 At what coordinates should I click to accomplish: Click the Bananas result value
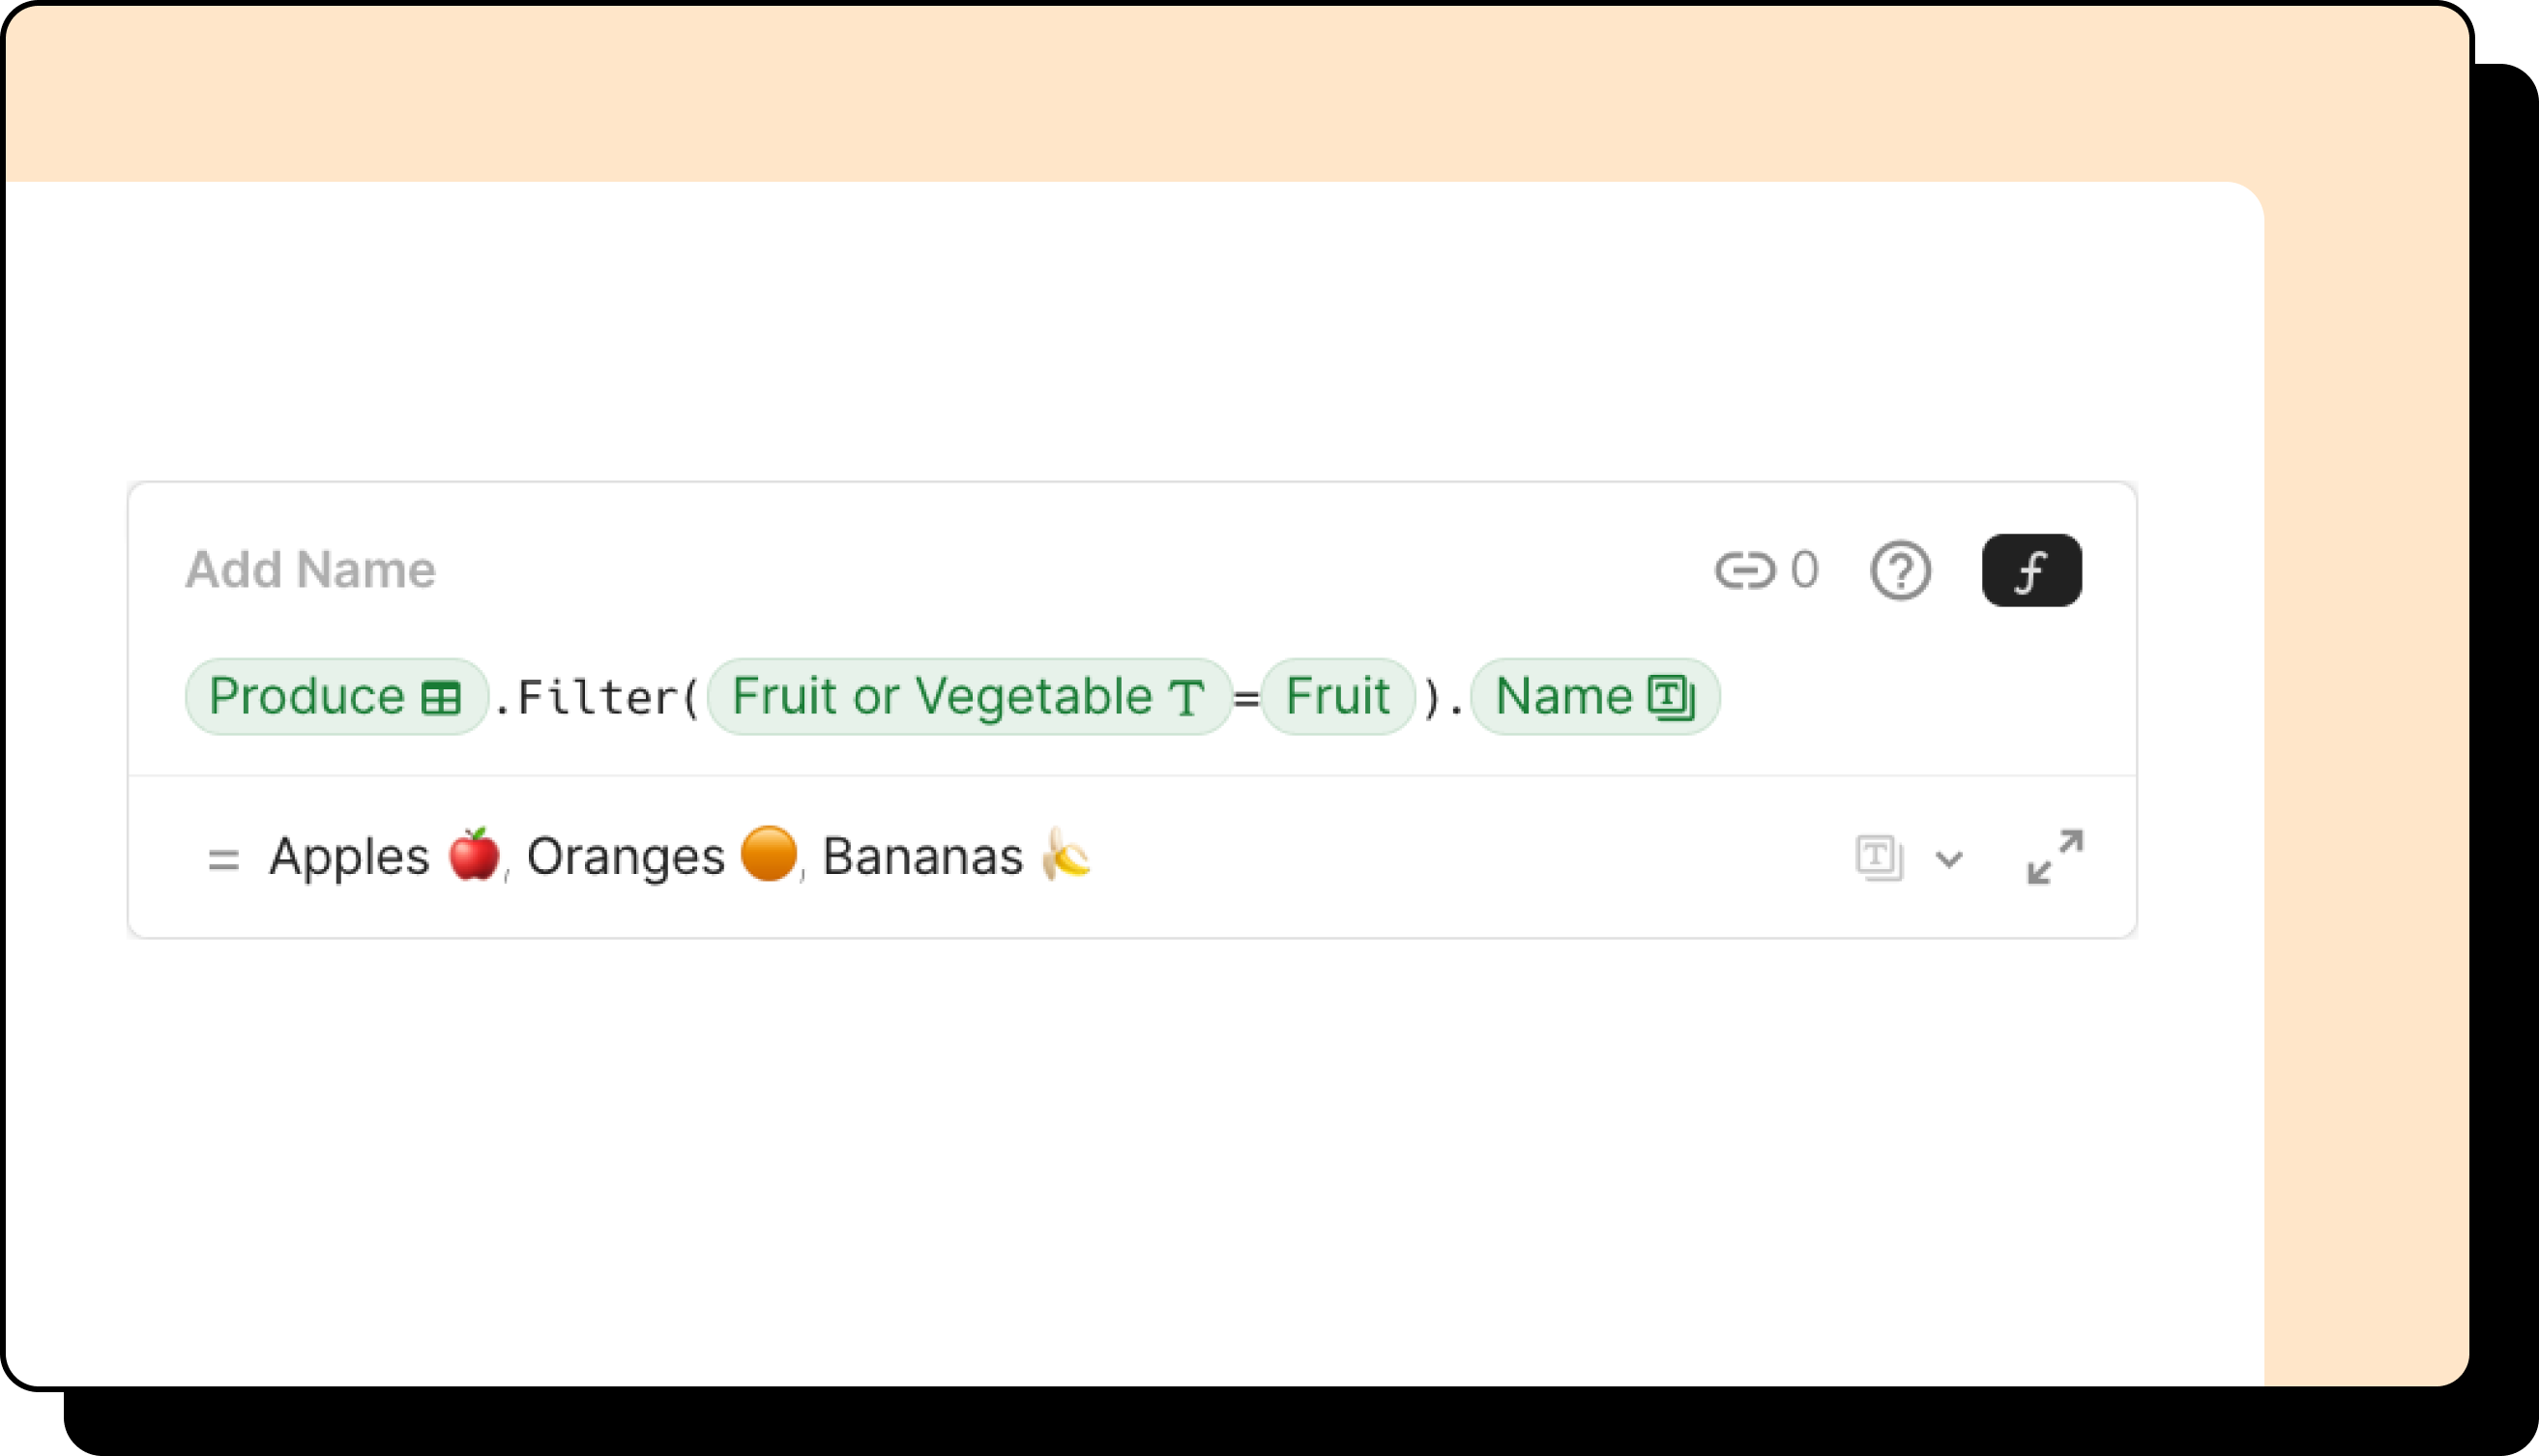click(x=922, y=857)
